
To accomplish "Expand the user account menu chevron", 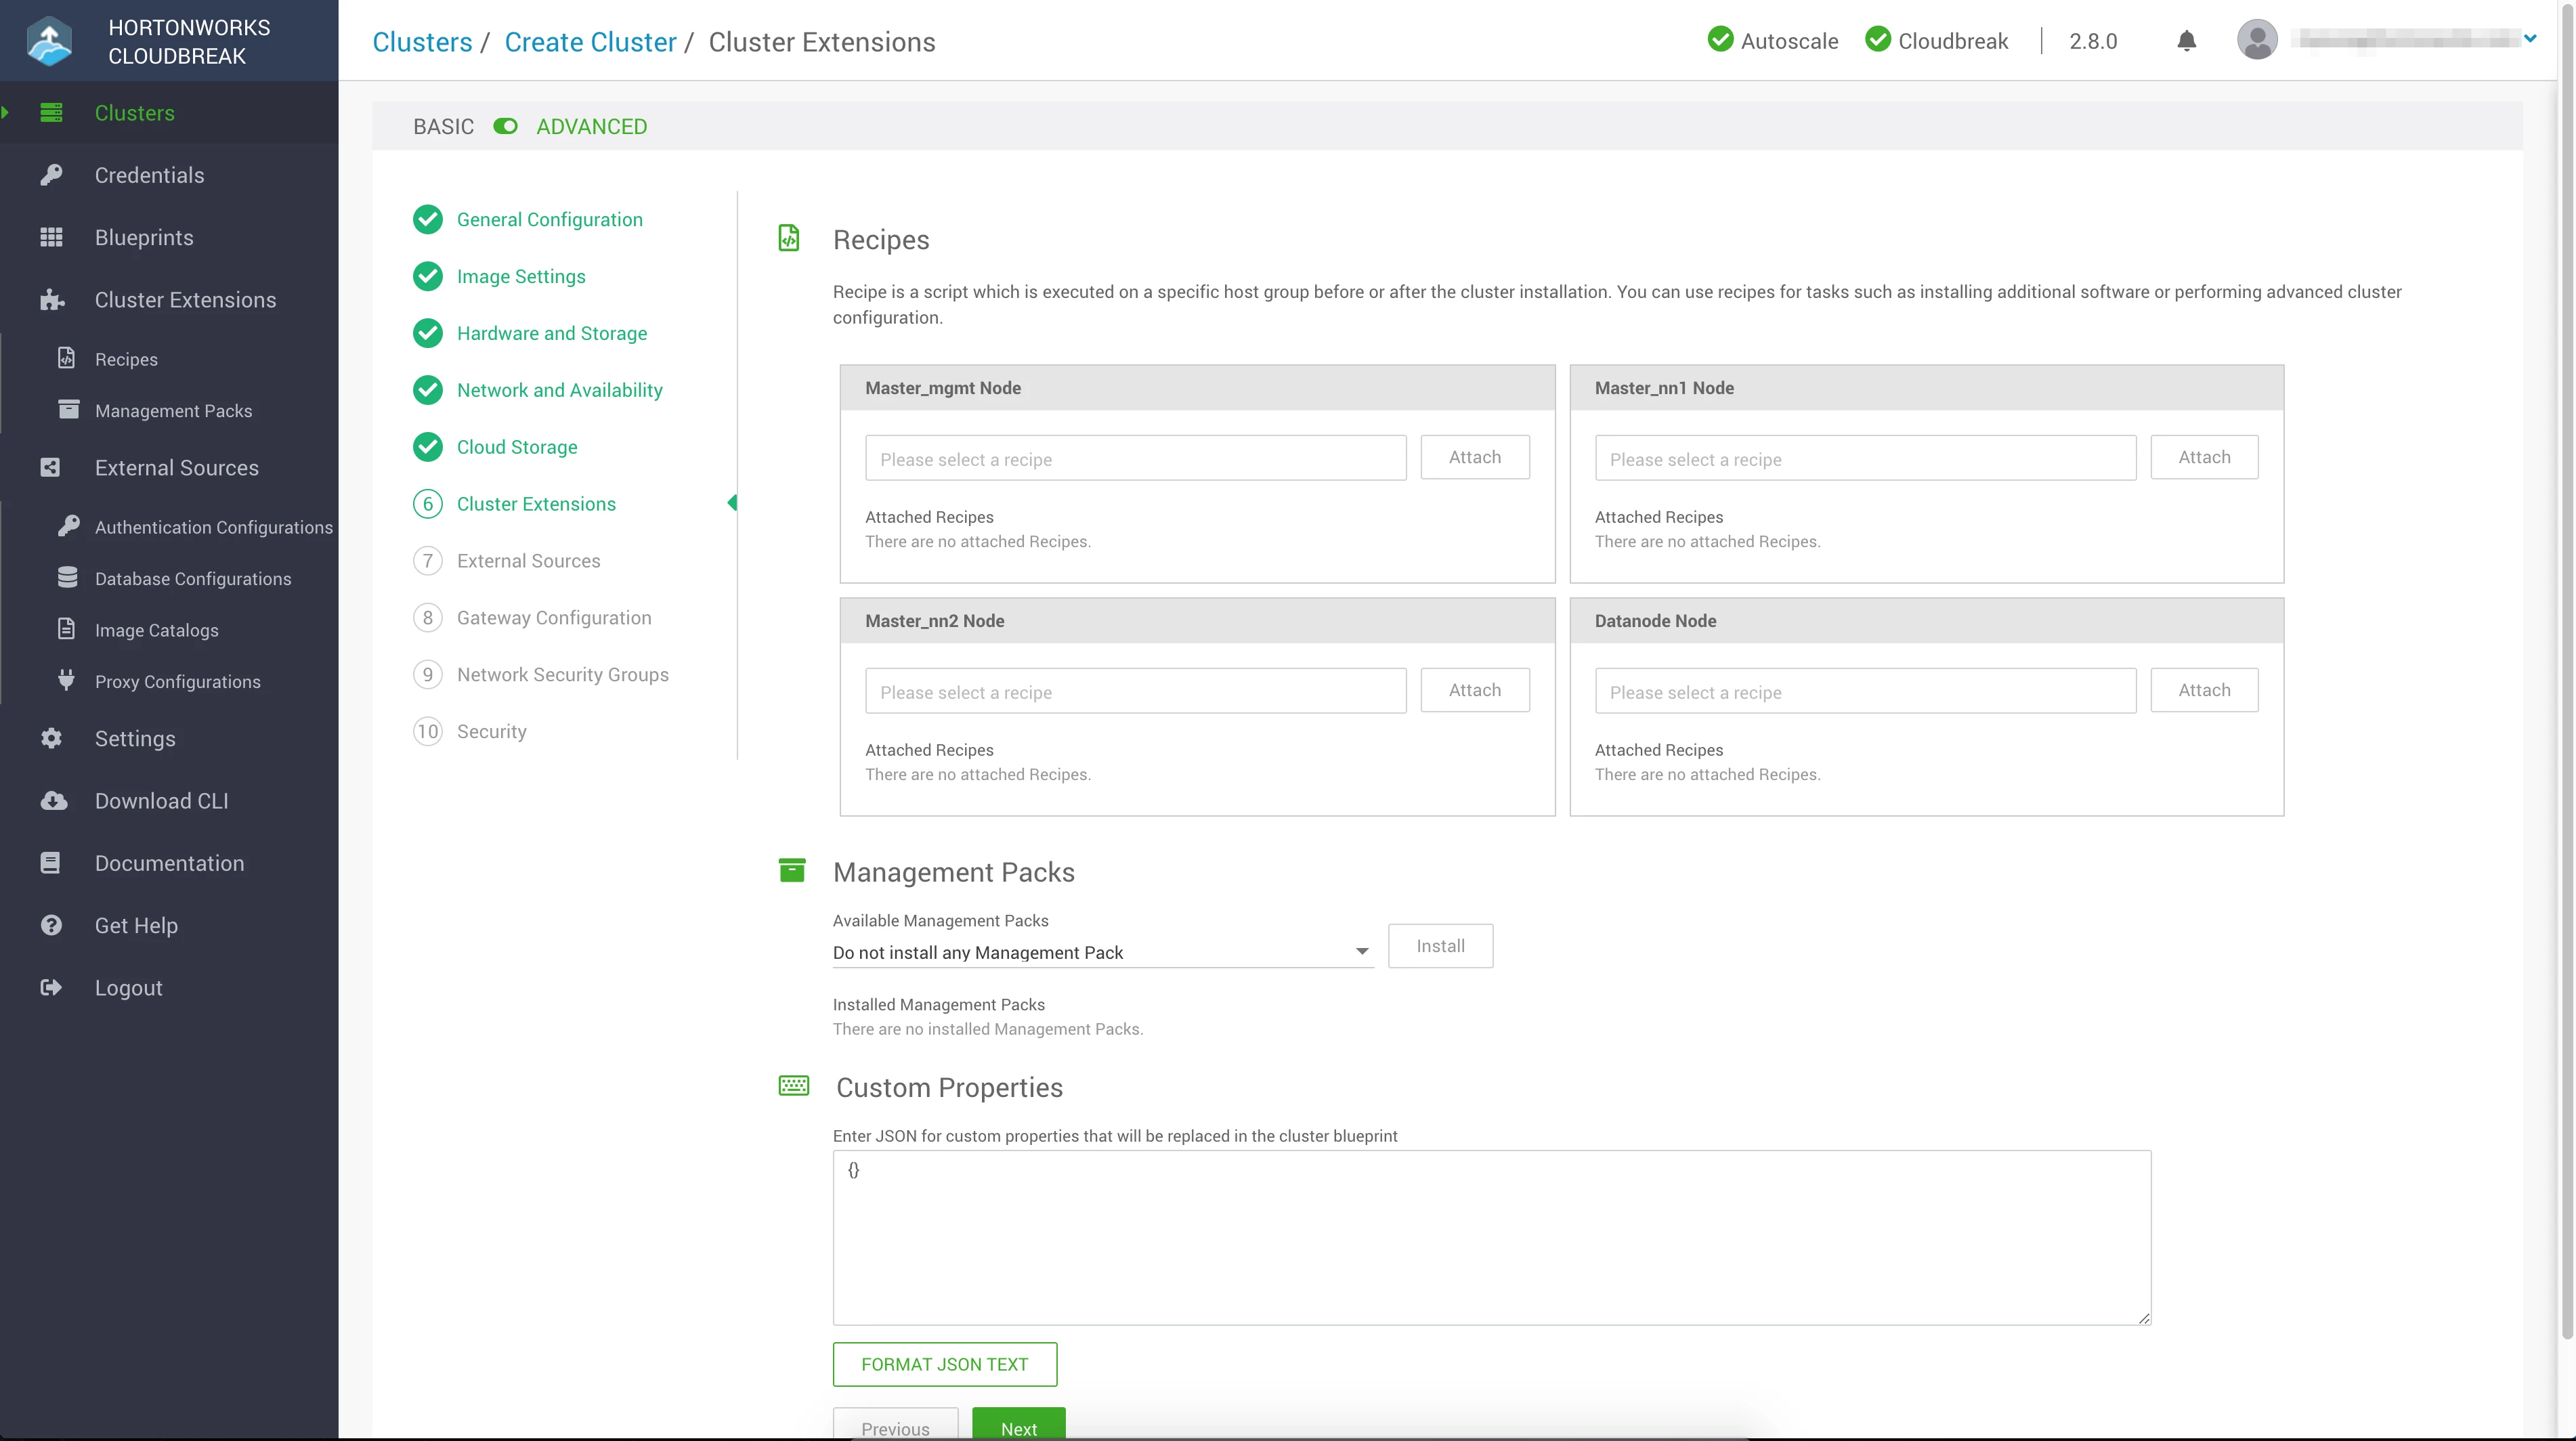I will coord(2530,39).
